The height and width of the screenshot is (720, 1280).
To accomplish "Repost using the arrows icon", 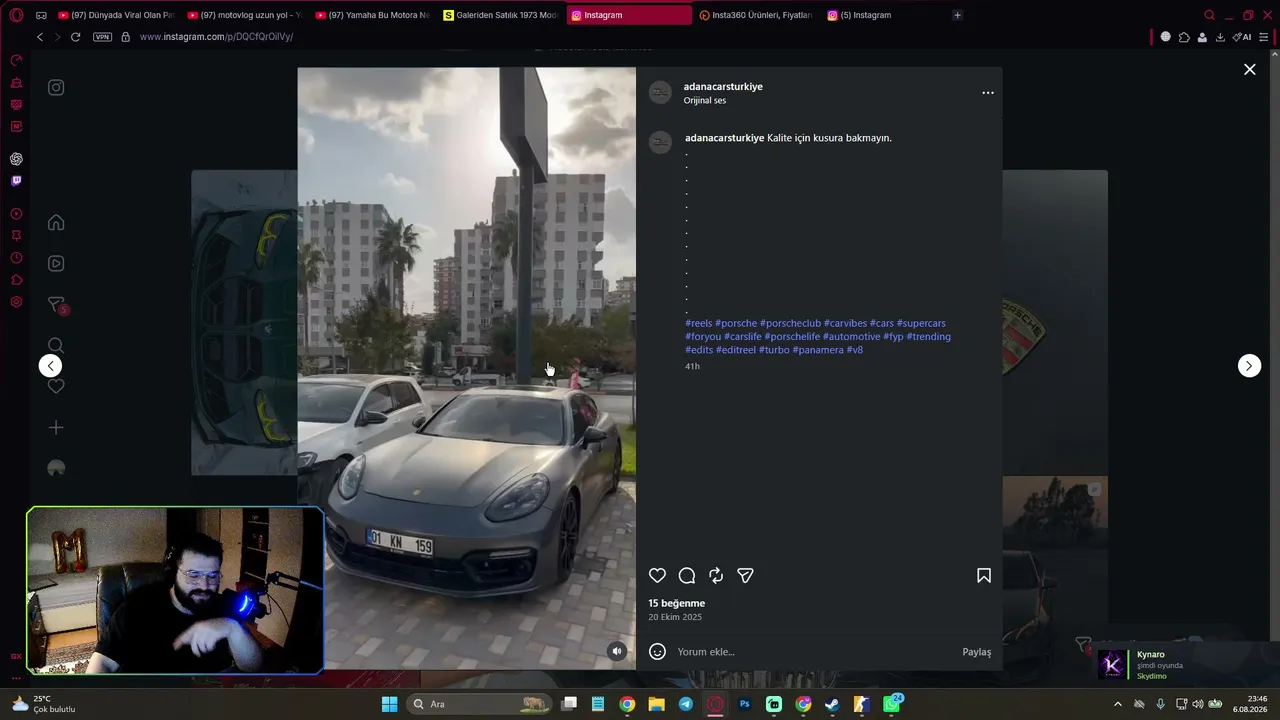I will point(716,575).
